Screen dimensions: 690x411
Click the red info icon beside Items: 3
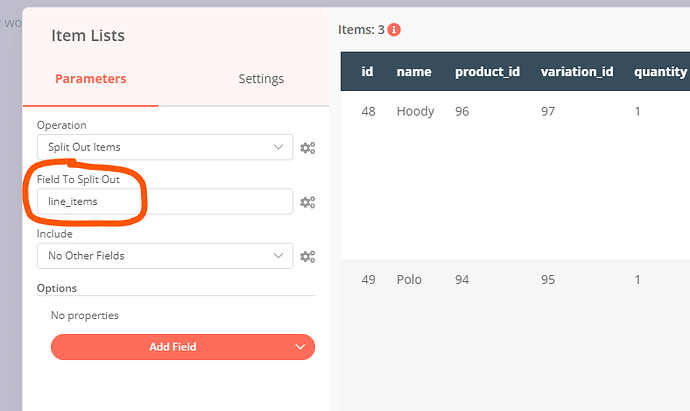tap(394, 30)
